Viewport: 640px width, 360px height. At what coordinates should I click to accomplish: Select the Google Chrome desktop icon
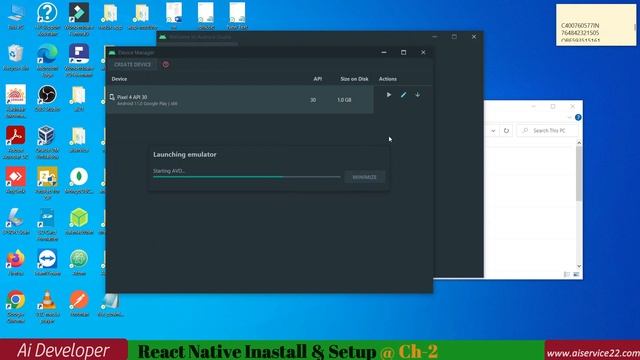[x=16, y=306]
